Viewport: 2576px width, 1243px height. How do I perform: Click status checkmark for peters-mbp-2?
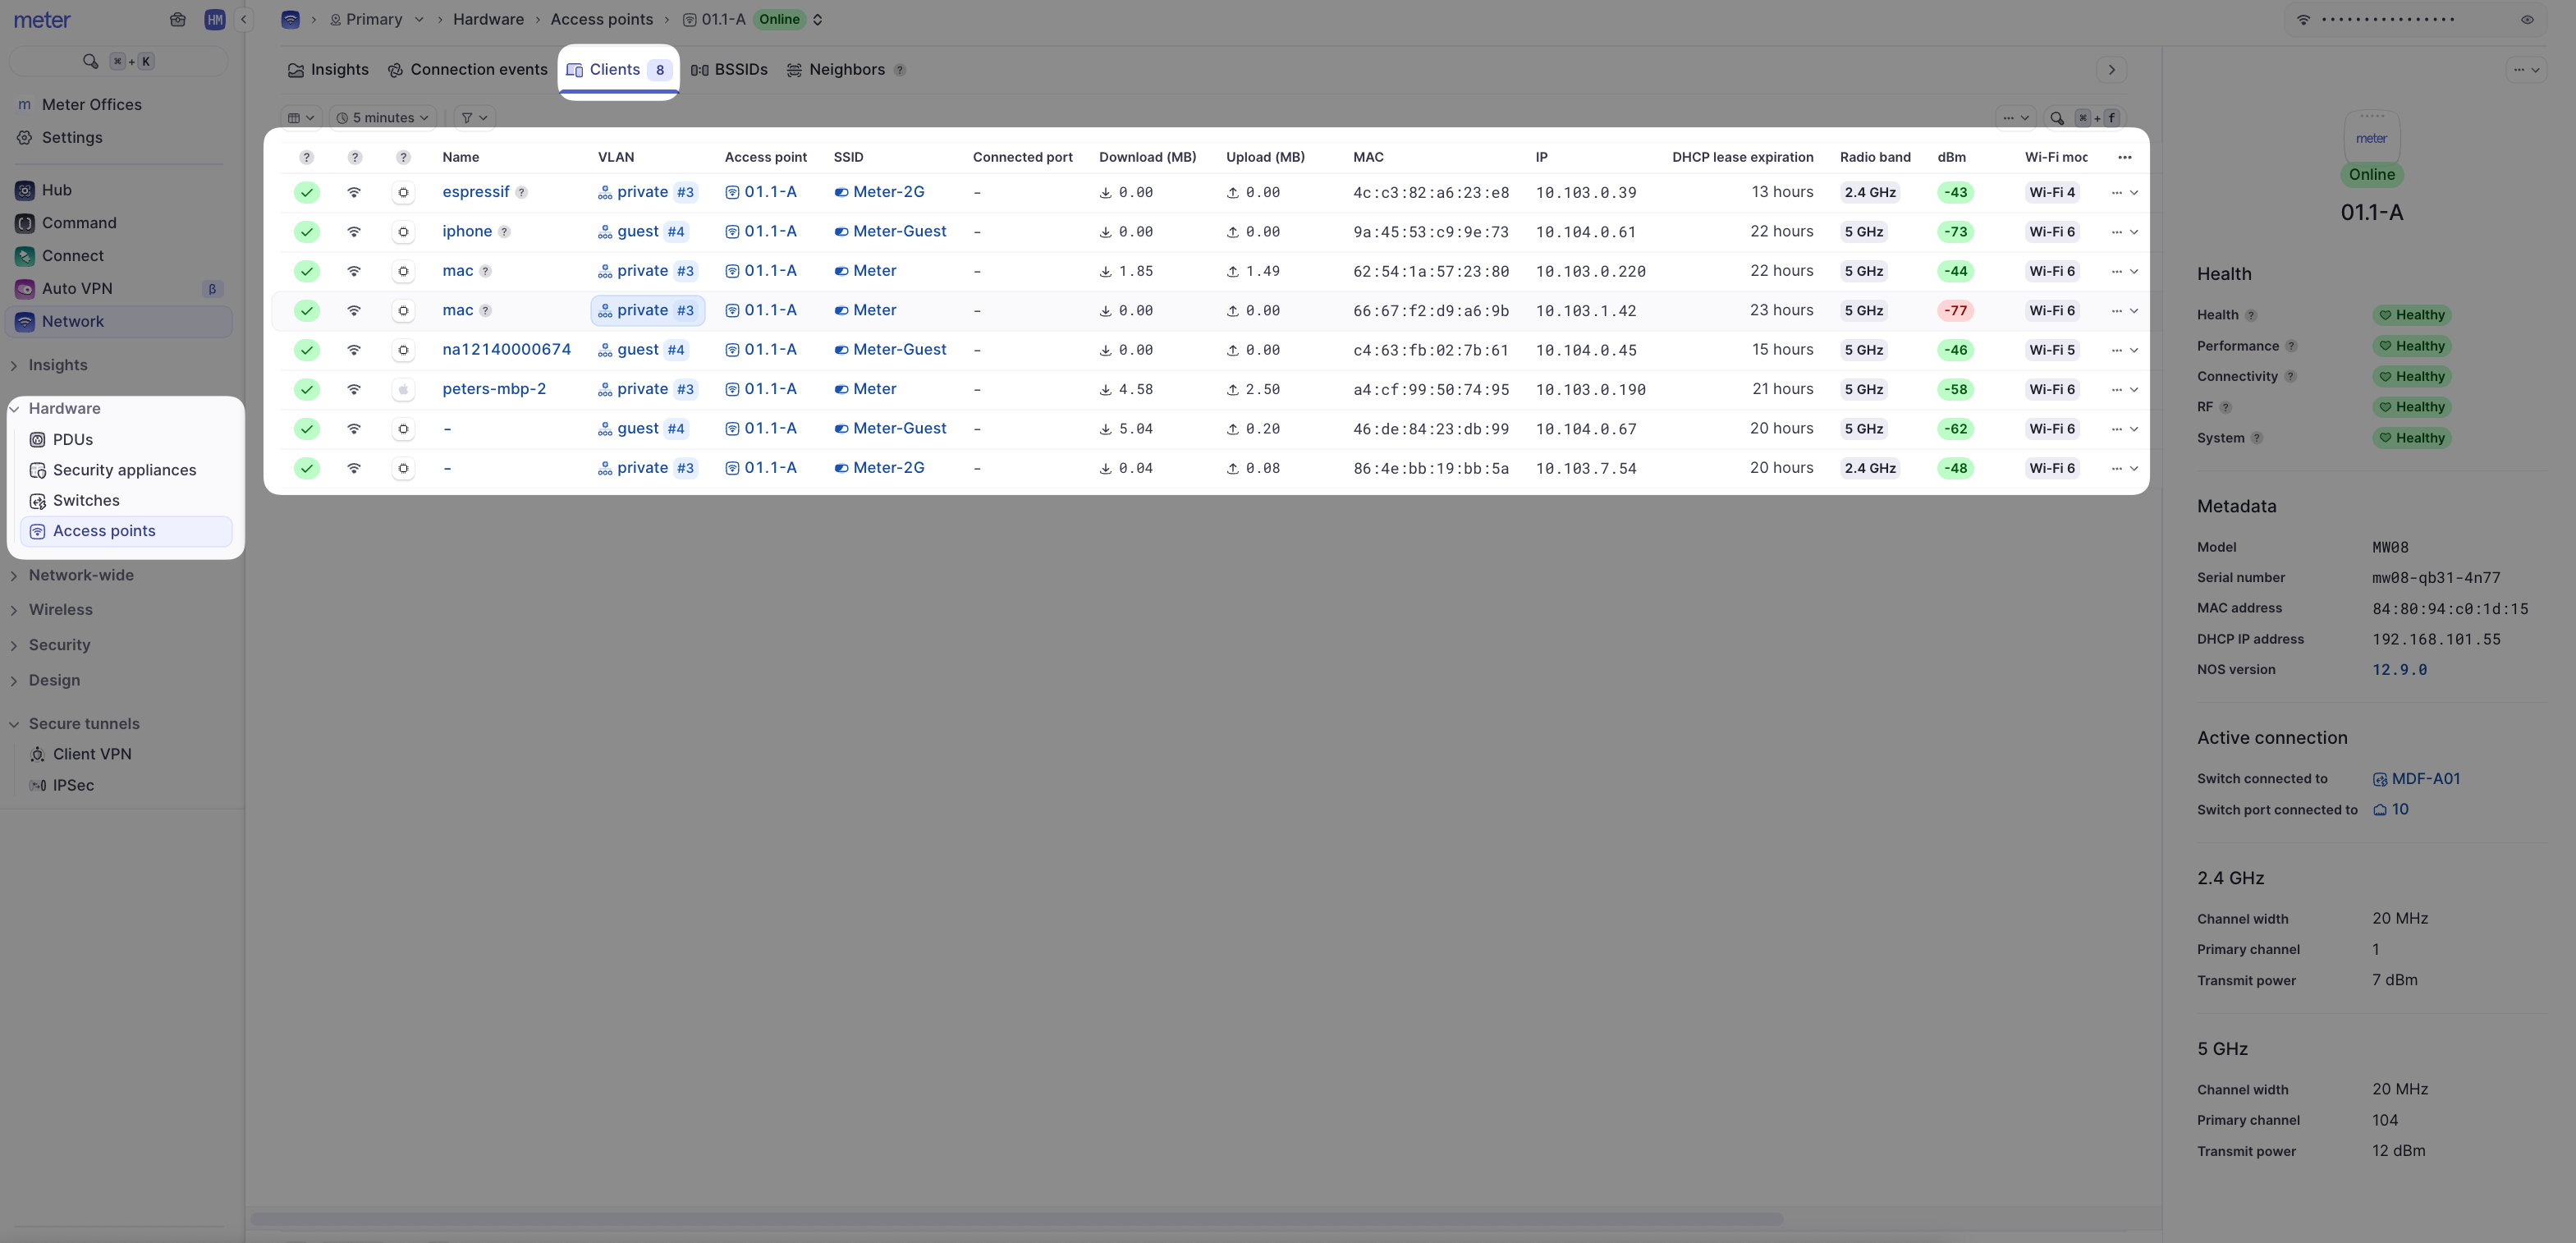[x=307, y=390]
